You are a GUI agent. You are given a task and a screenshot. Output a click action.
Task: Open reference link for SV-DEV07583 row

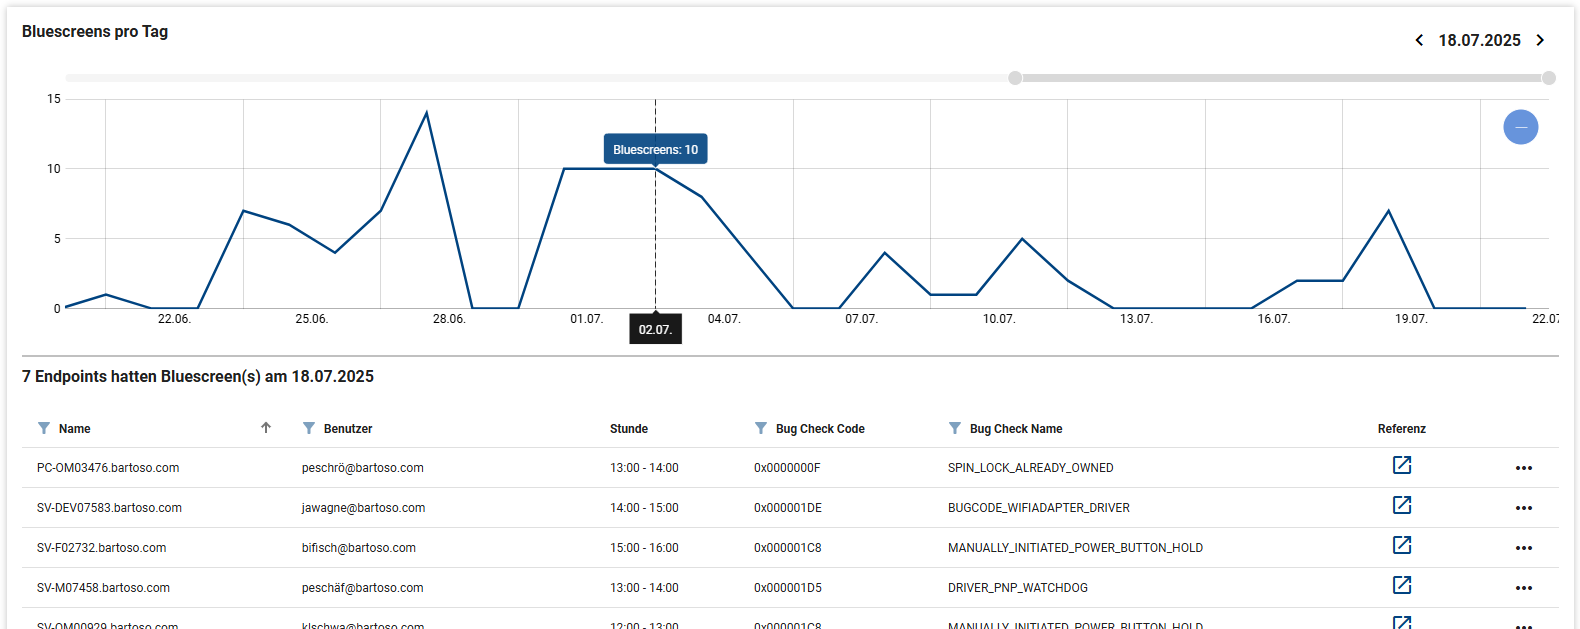[1402, 505]
